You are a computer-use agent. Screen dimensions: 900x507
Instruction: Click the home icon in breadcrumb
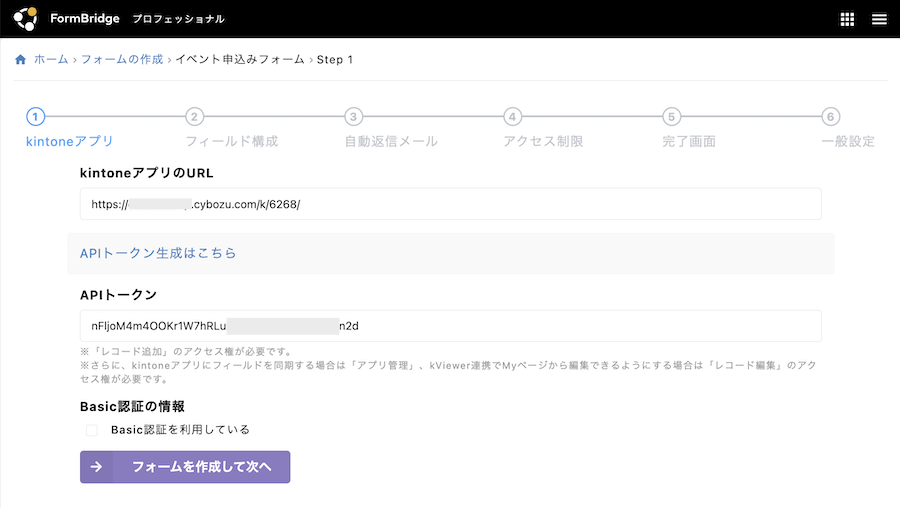20,60
